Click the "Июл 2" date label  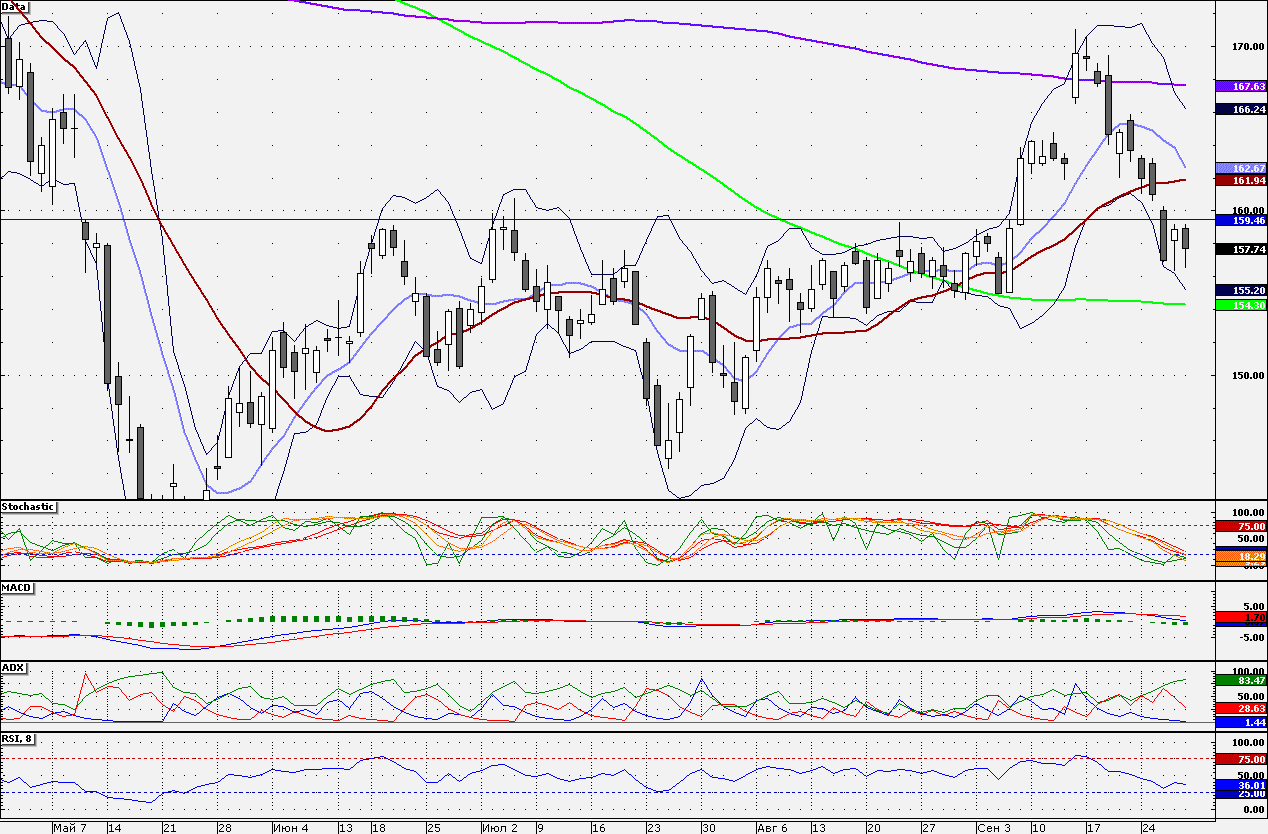click(x=500, y=828)
